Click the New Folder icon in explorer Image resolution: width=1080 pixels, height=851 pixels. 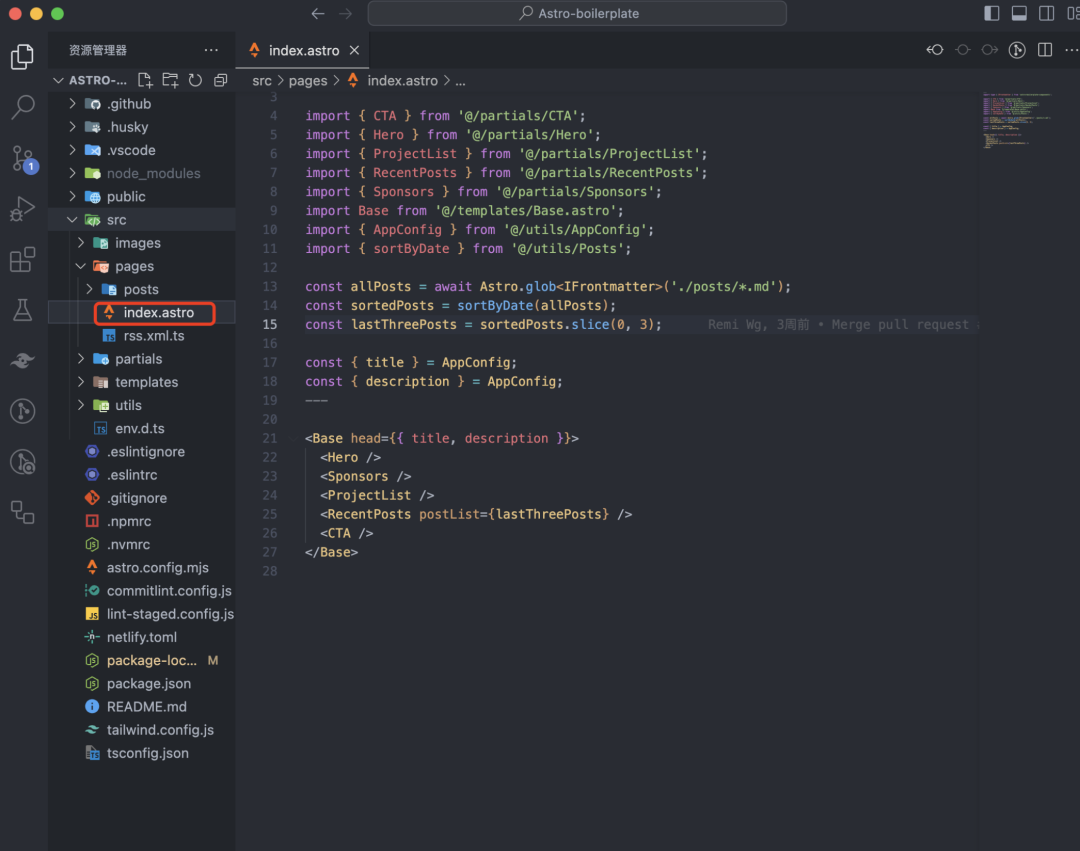pyautogui.click(x=170, y=80)
